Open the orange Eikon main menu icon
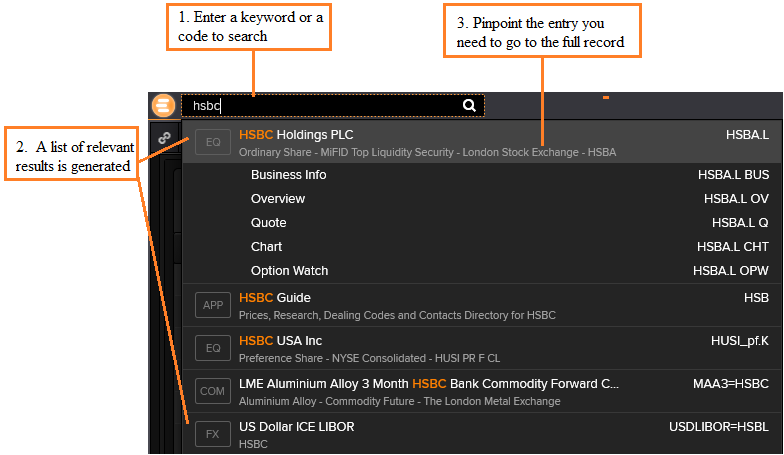784x455 pixels. click(x=164, y=106)
